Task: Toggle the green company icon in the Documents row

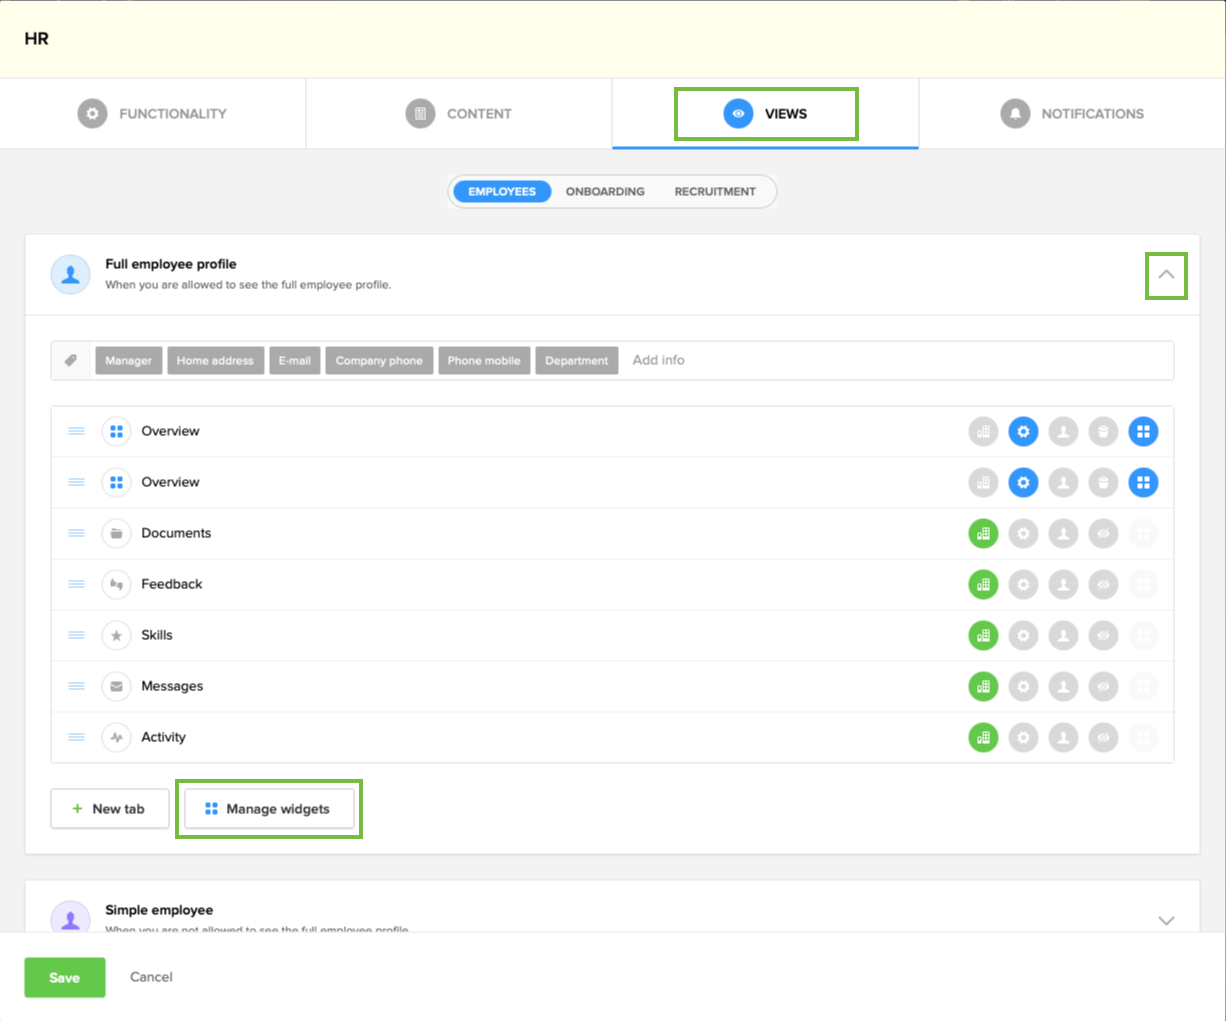Action: coord(983,534)
